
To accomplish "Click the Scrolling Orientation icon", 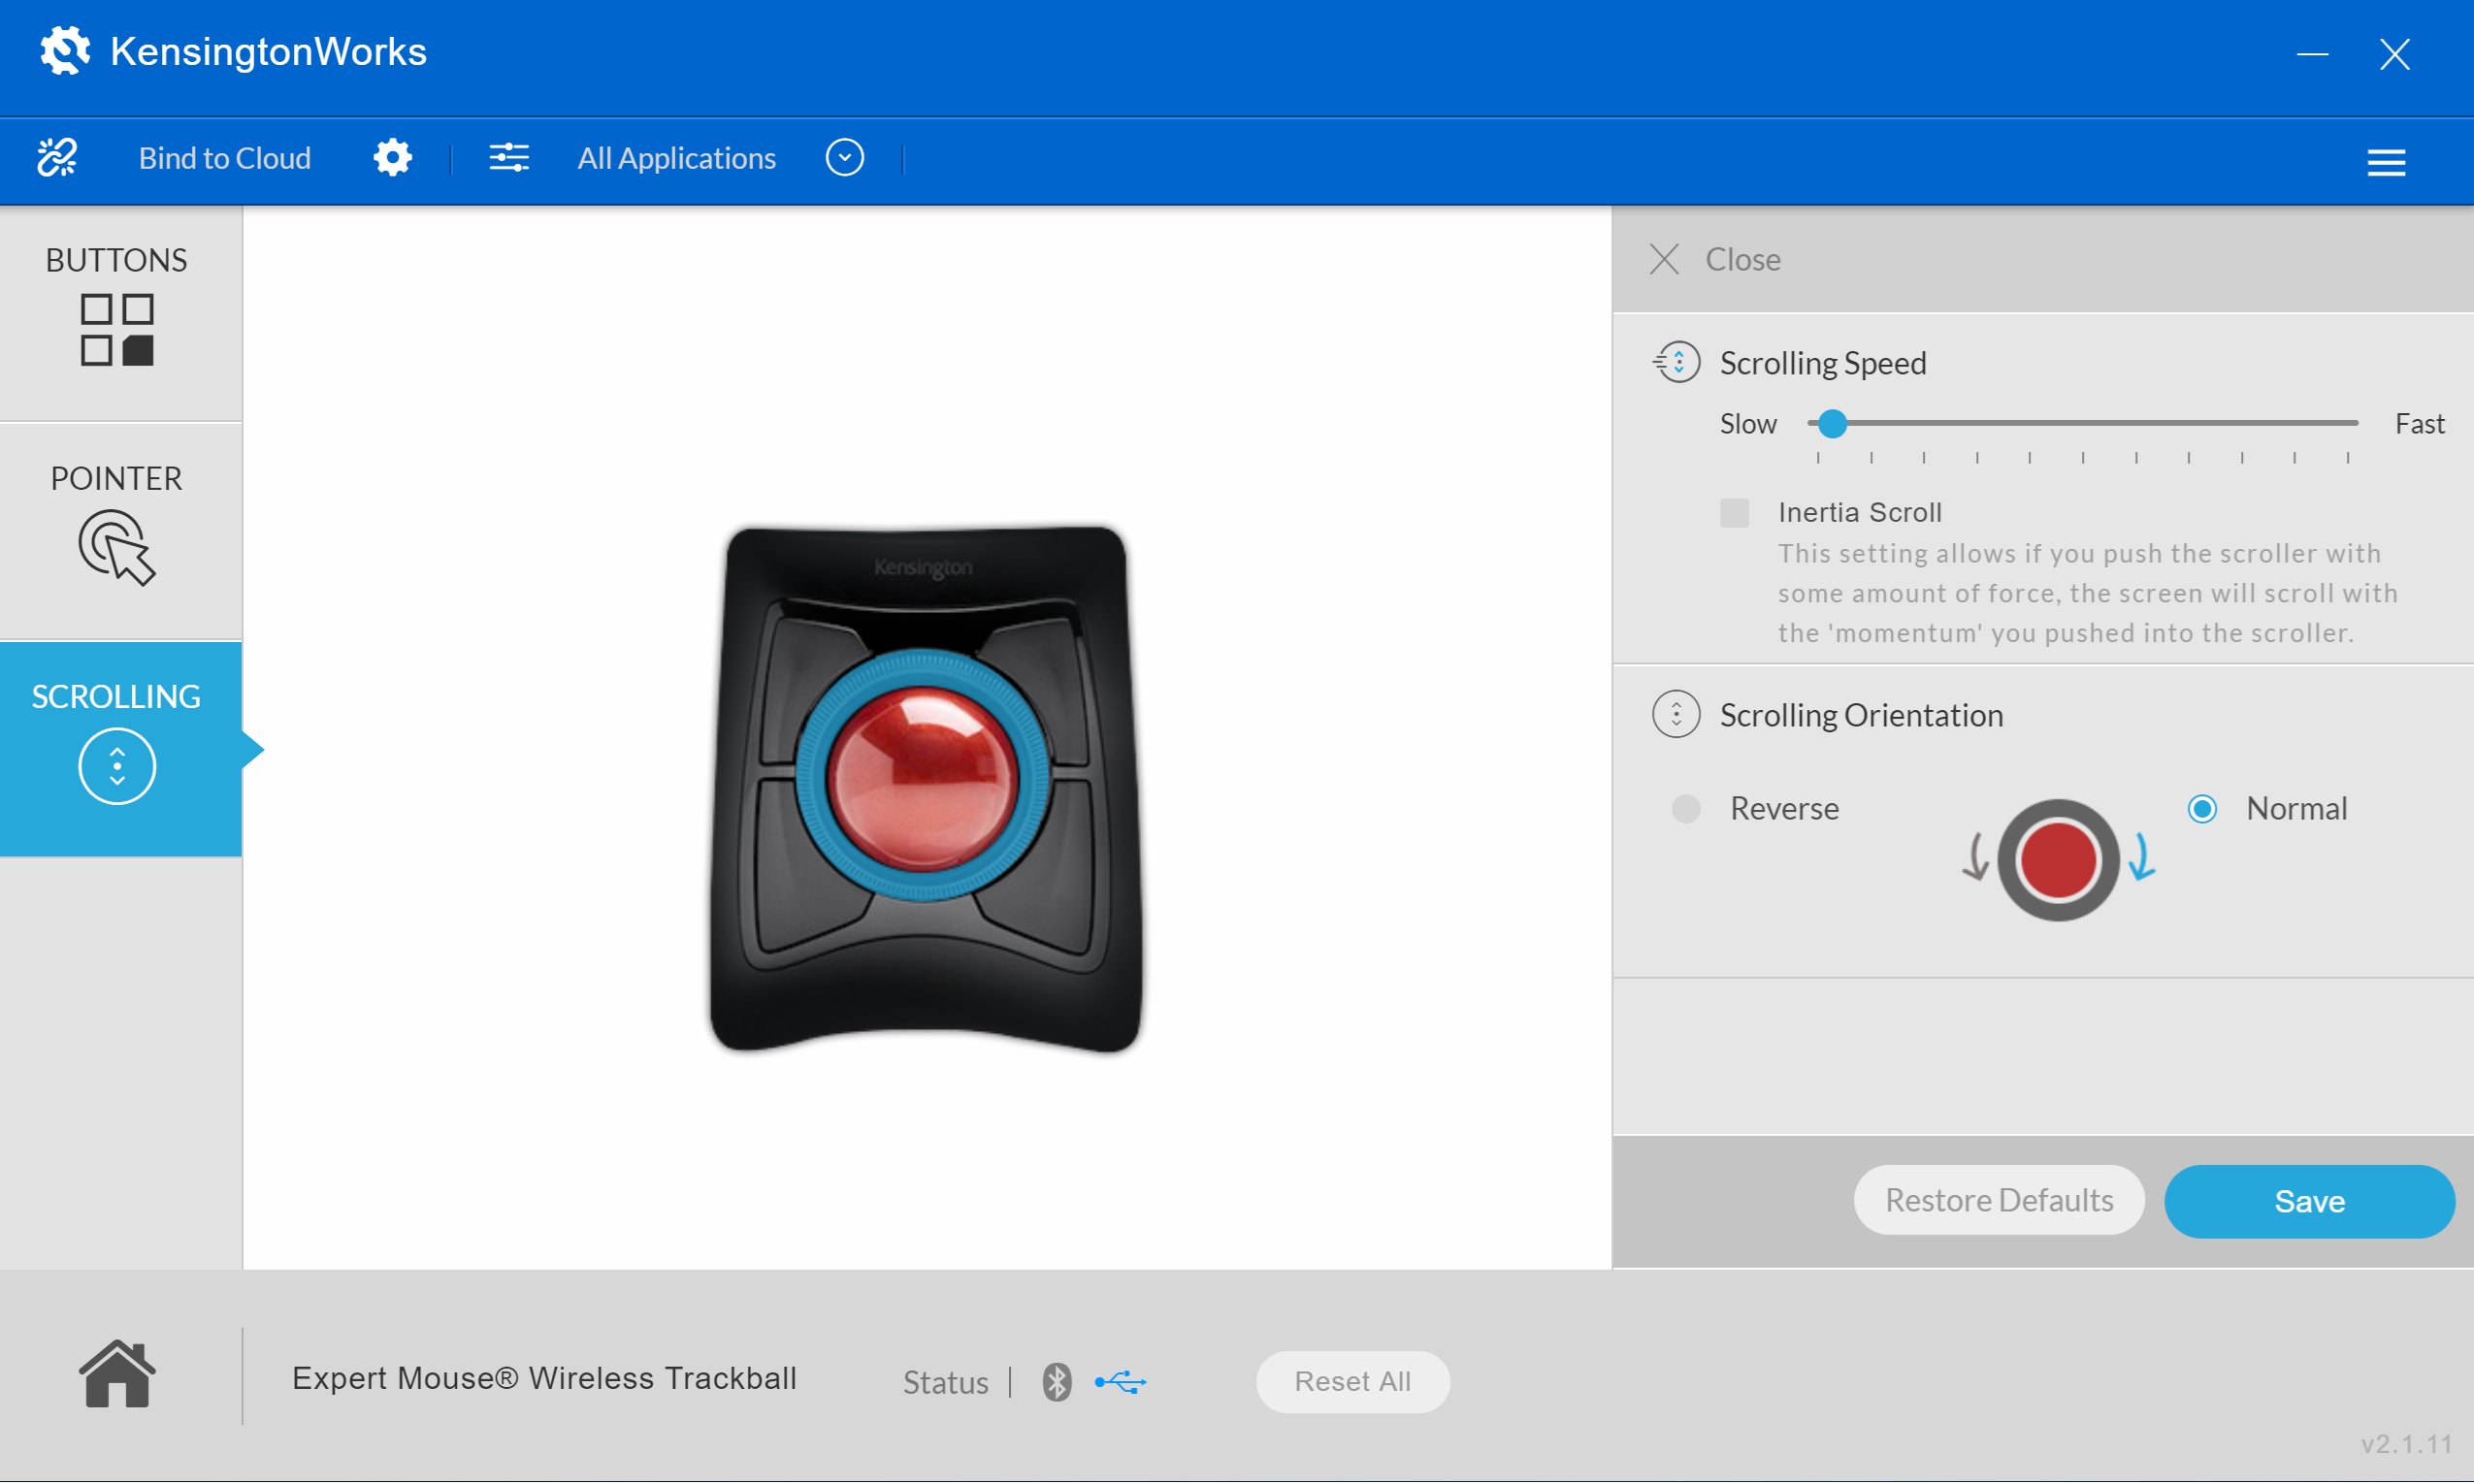I will click(1677, 715).
